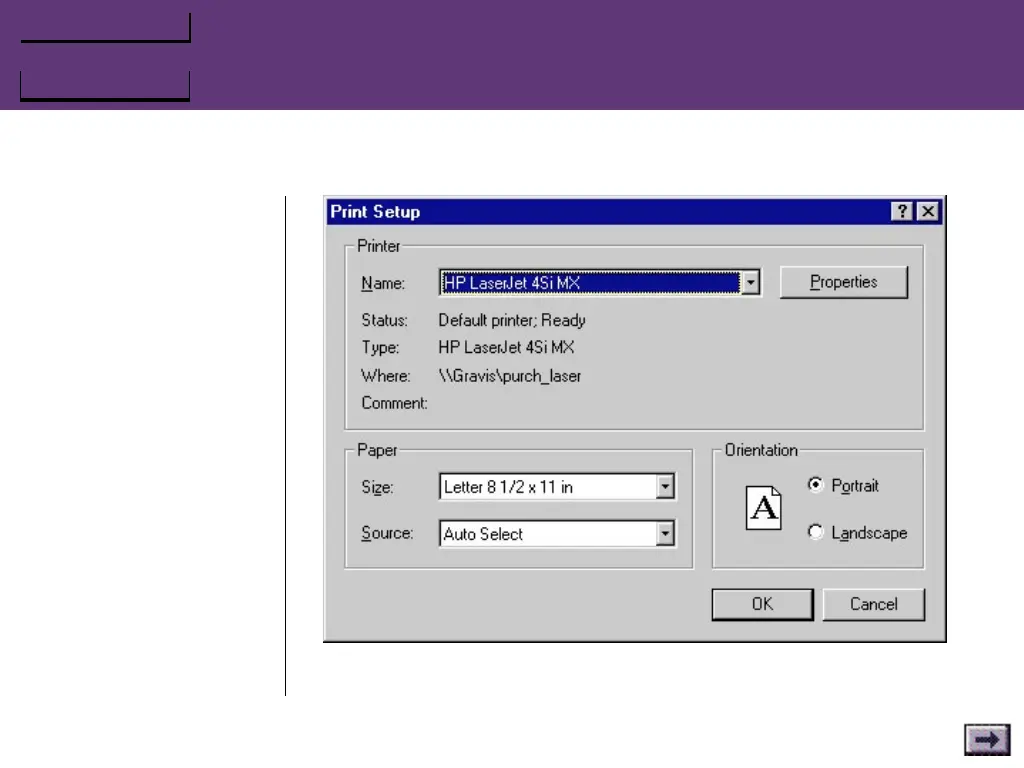Screen dimensions: 1024x768
Task: Click the Cancel button
Action: pos(874,604)
